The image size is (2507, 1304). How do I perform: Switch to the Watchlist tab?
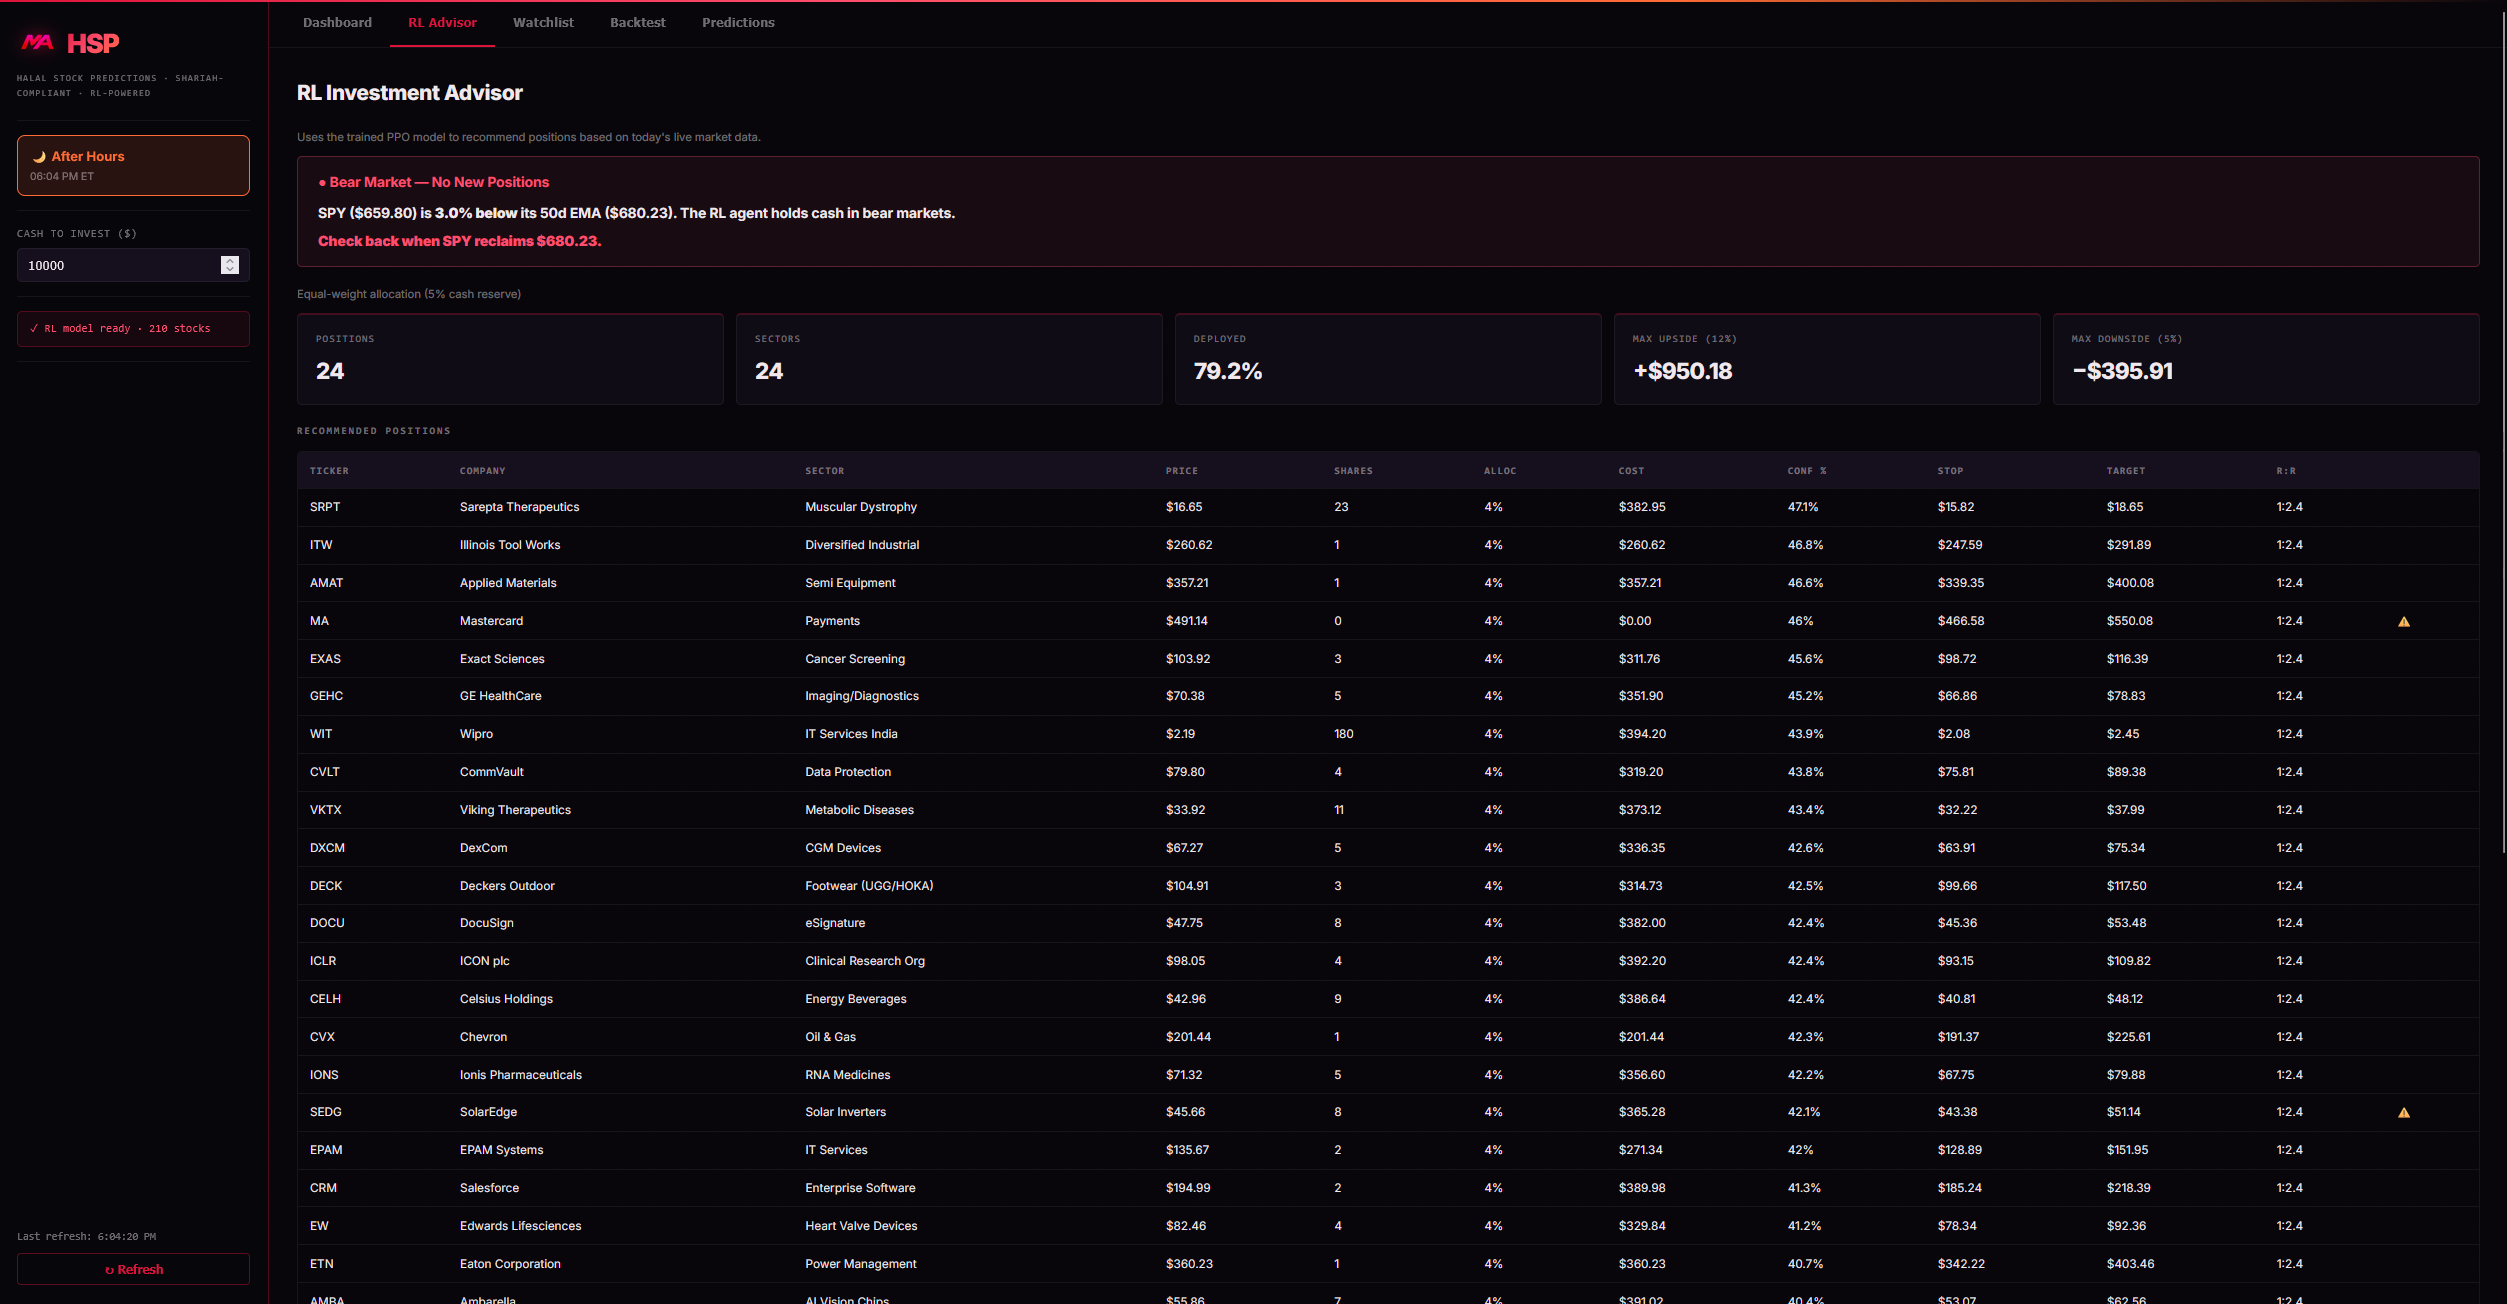(542, 22)
